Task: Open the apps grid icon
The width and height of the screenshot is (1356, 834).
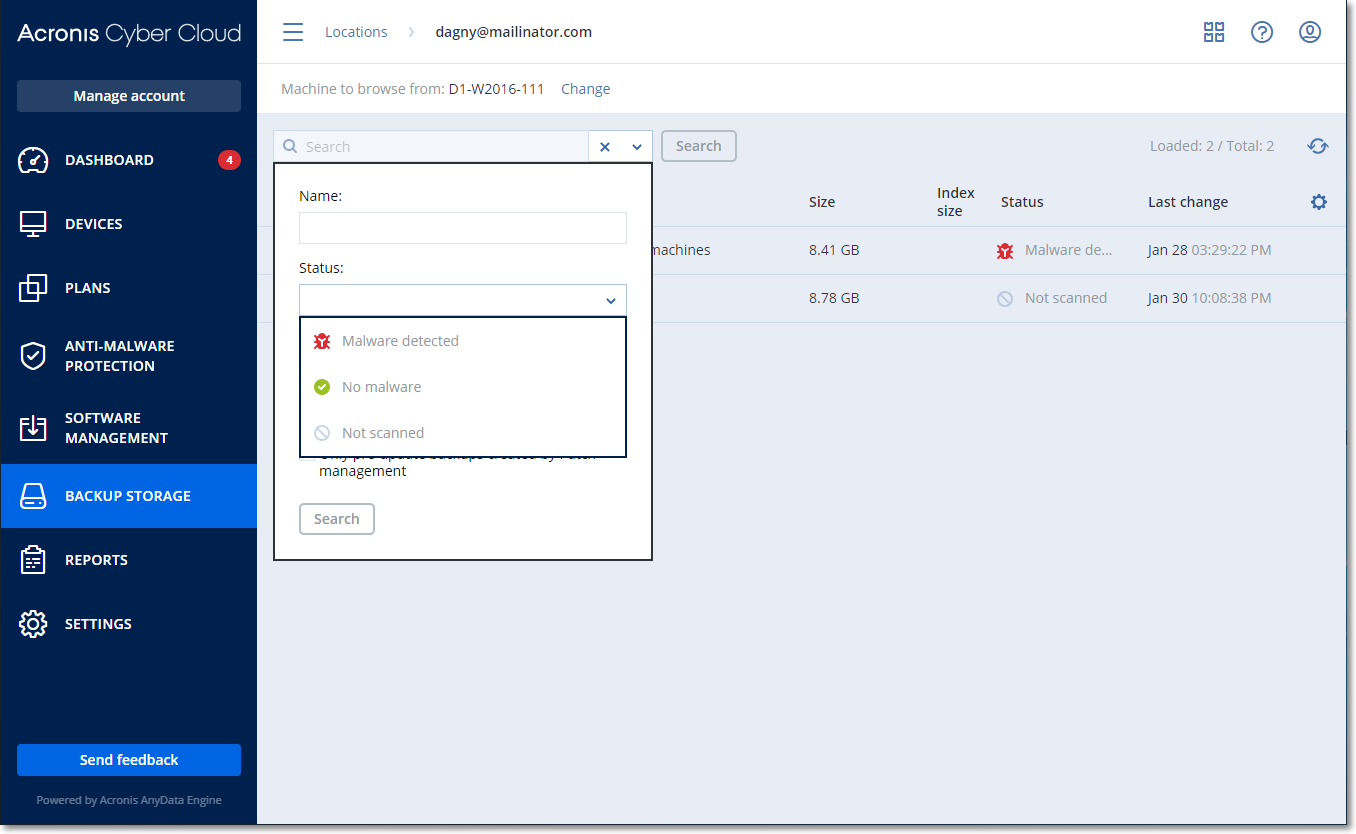Action: (x=1213, y=32)
